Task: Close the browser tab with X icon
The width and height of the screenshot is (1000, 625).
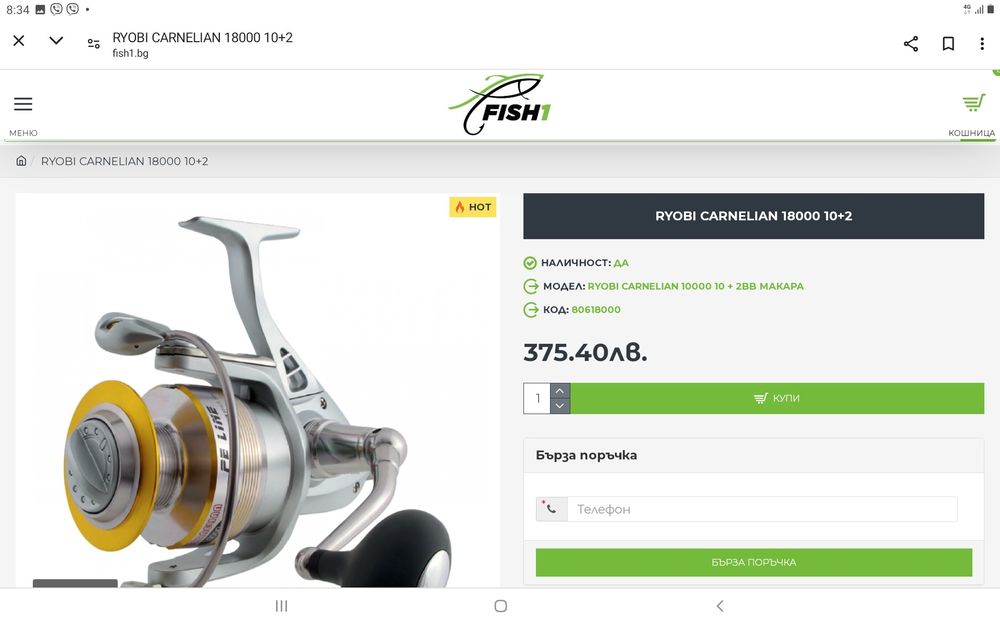Action: coord(18,41)
